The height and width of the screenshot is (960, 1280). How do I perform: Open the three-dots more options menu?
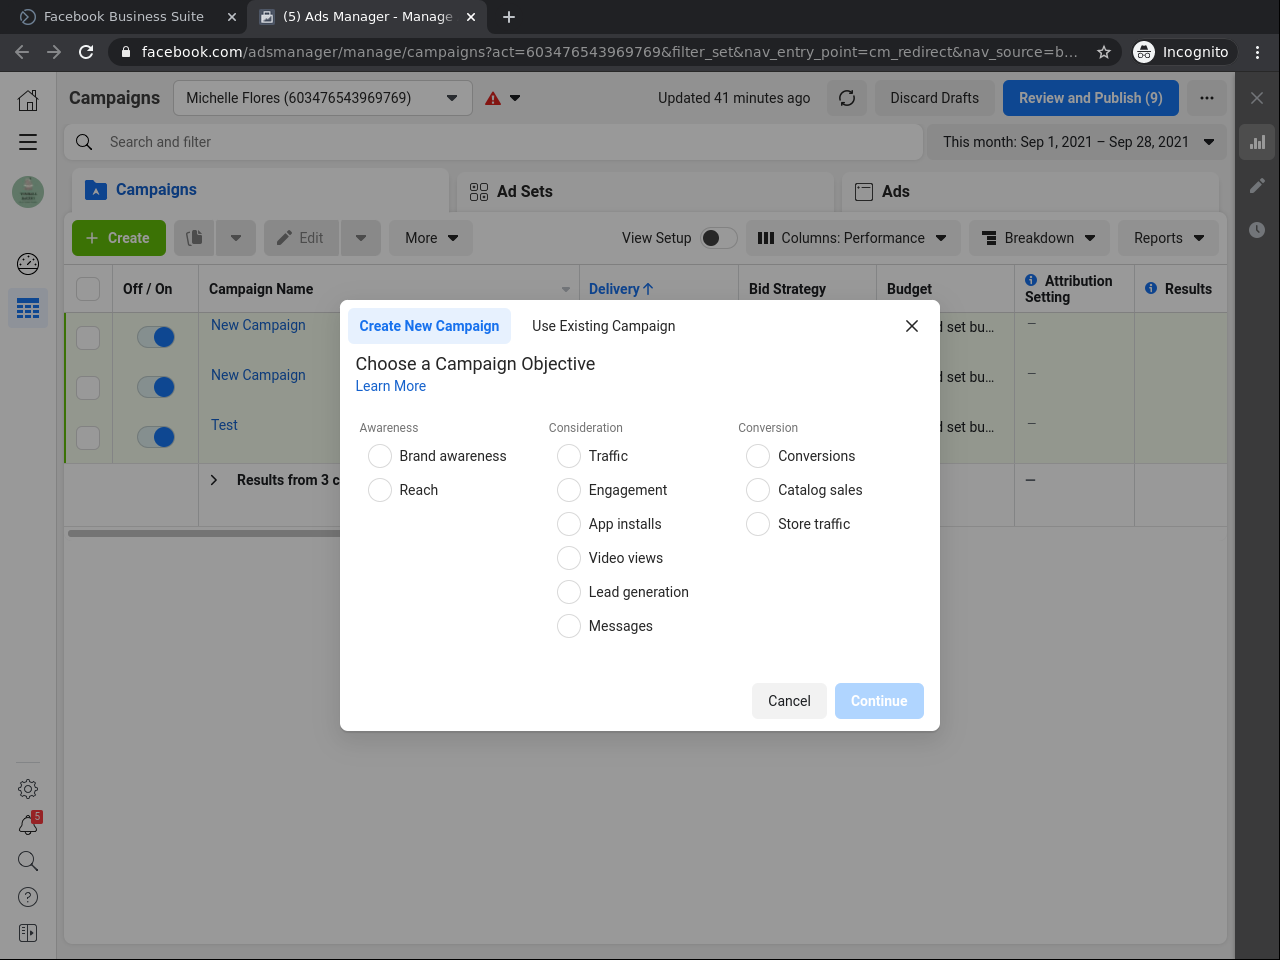point(1207,98)
